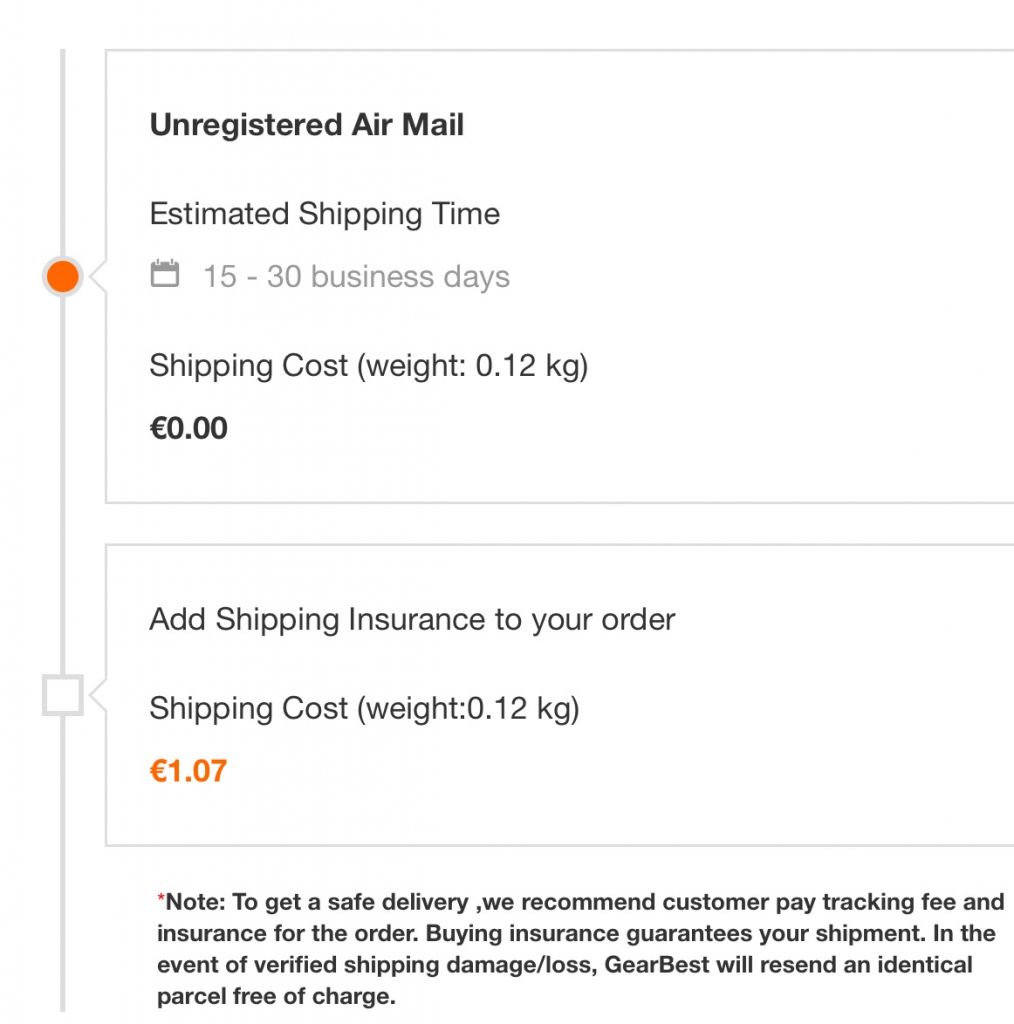Click the vertical line between radio and checkbox
Screen dimensions: 1014x1024
[x=63, y=485]
